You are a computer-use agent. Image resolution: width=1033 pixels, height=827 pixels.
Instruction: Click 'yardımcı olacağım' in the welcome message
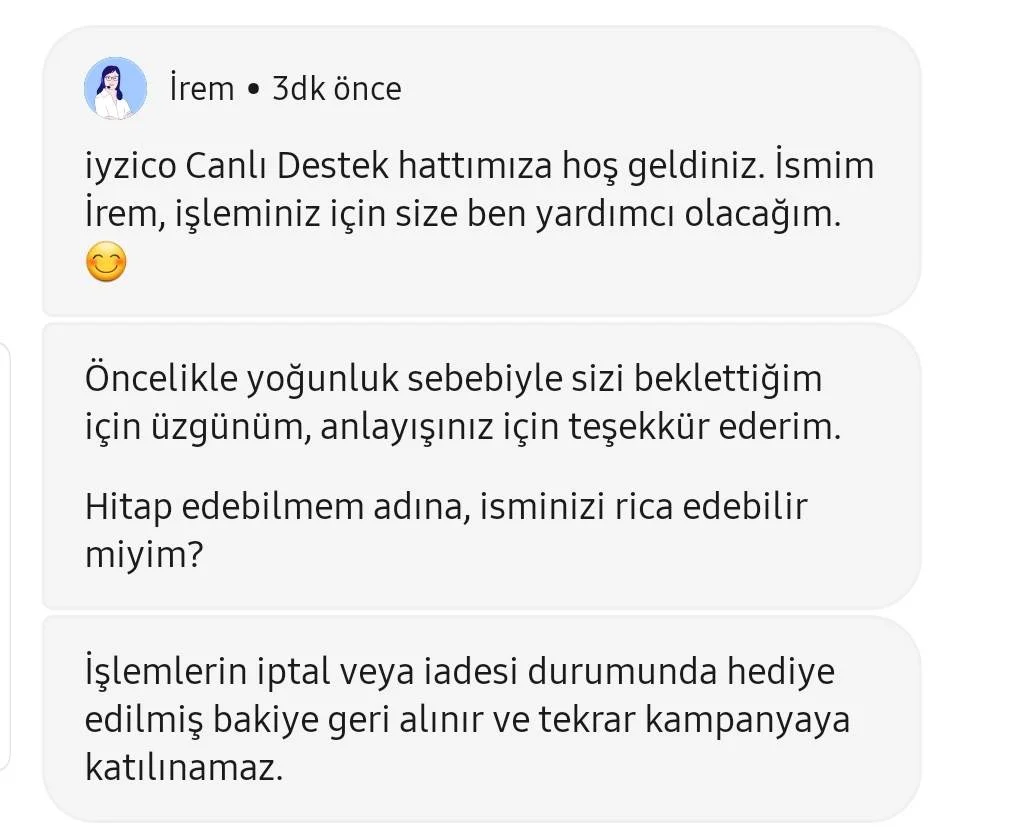688,215
